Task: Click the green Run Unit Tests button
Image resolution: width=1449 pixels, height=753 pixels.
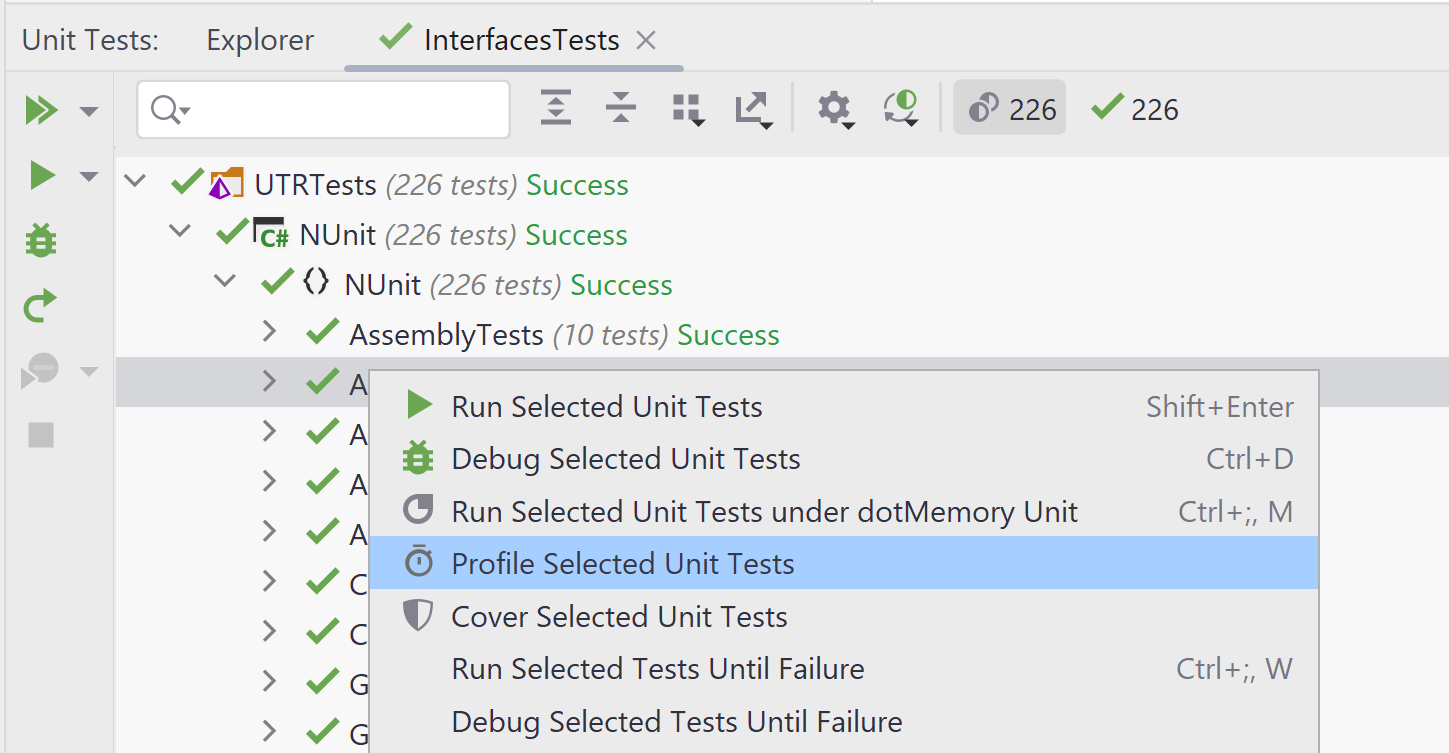Action: [42, 176]
